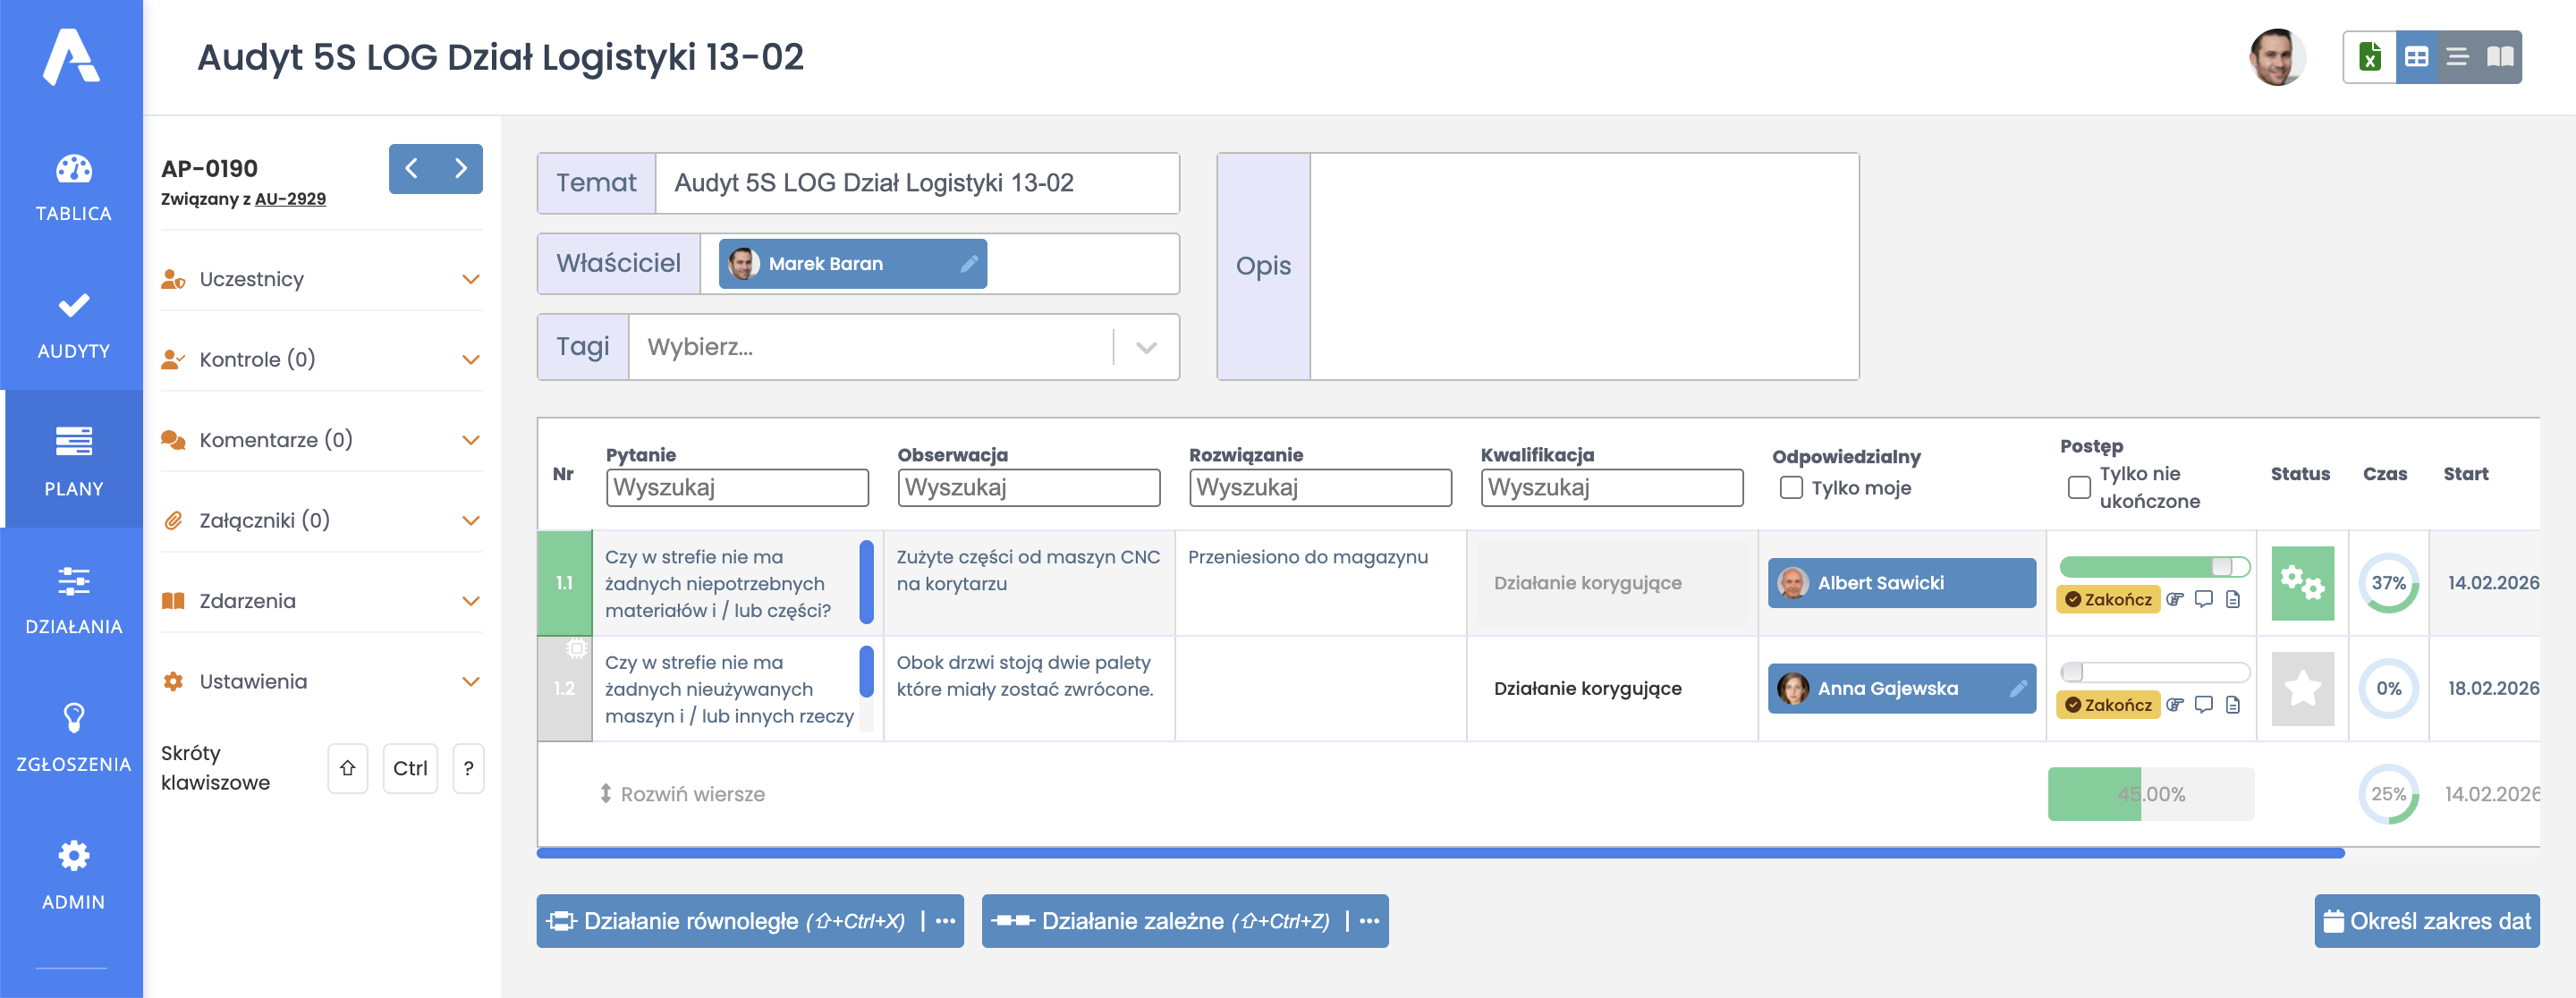Open document icon for row 1.2
This screenshot has height=998, width=2576.
coord(2233,705)
